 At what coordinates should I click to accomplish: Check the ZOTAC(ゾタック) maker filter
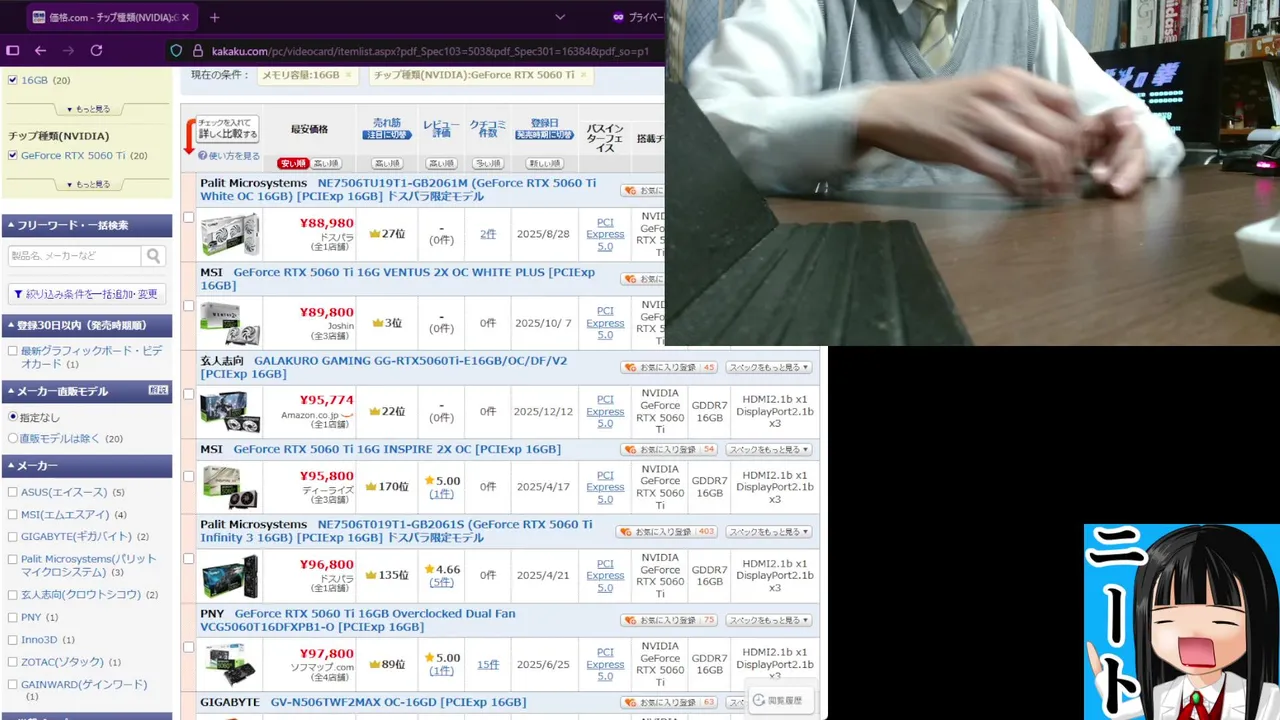pos(13,662)
